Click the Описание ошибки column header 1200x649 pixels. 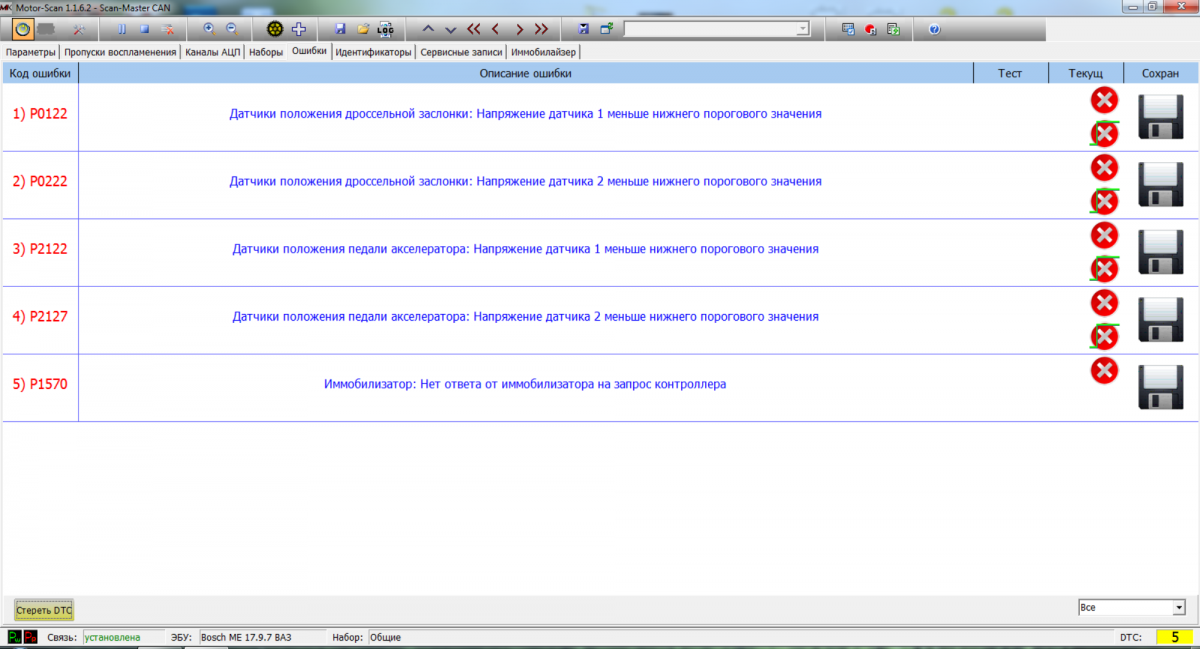tap(526, 73)
